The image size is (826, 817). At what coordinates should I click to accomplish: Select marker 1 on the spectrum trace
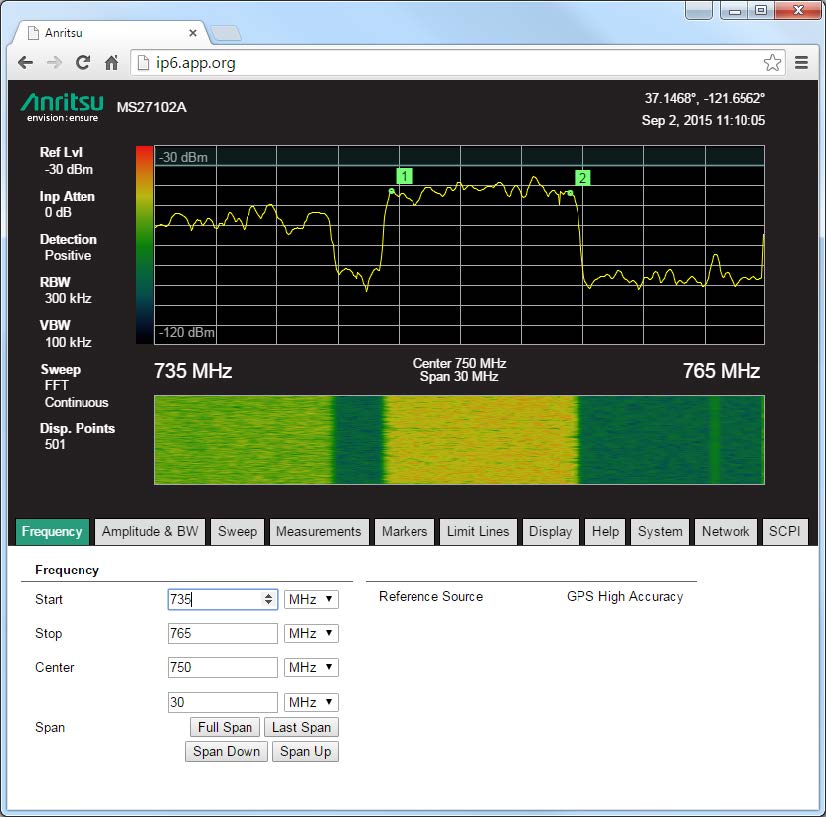coord(404,177)
